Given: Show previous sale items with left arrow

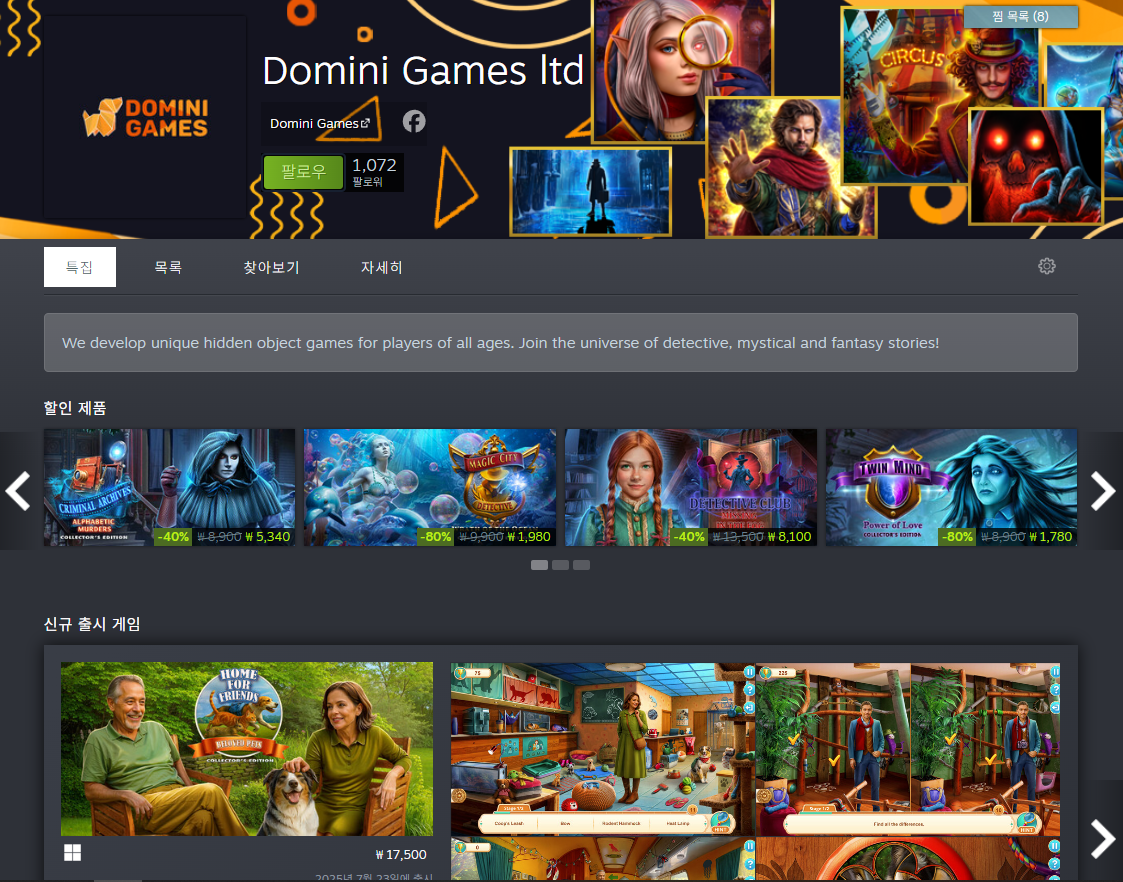Looking at the screenshot, I should point(17,491).
